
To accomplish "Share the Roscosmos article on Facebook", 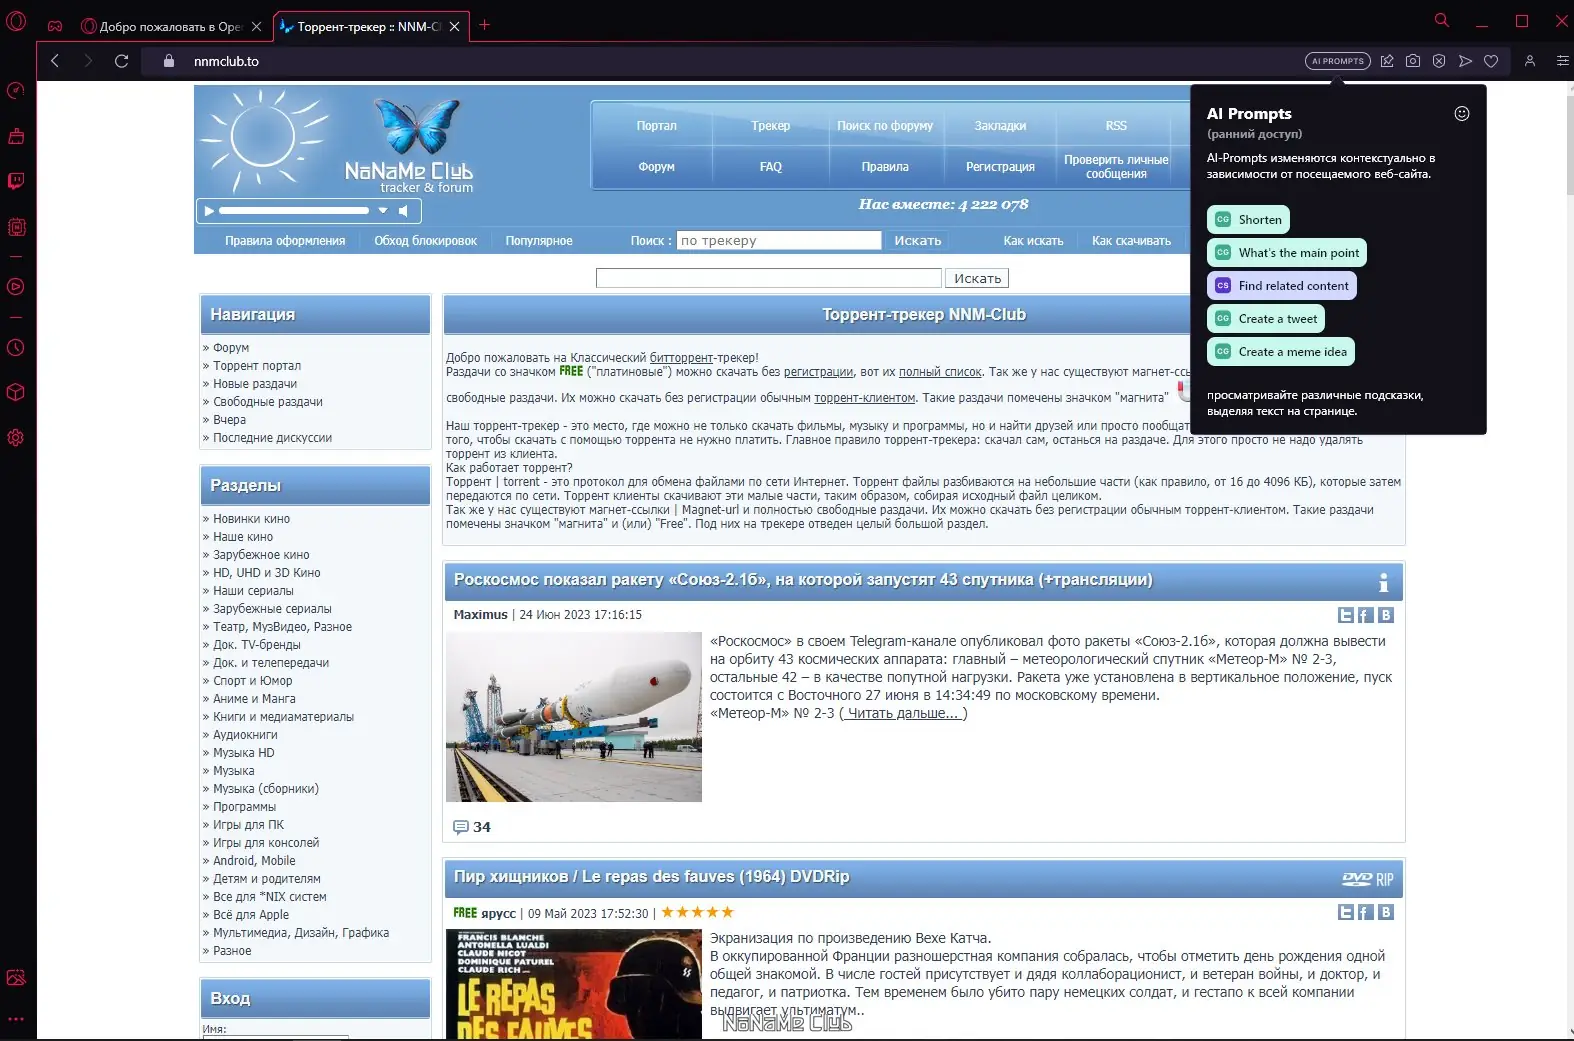I will (x=1366, y=616).
